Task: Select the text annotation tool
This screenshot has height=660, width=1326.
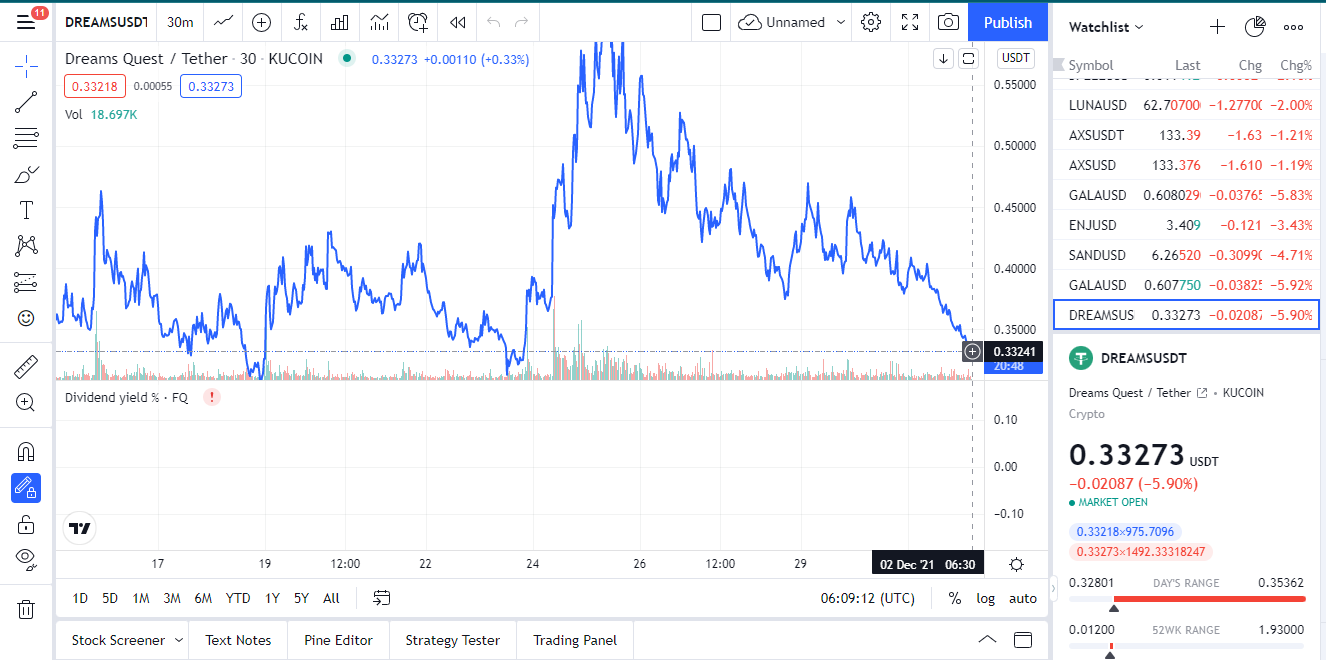Action: tap(26, 210)
